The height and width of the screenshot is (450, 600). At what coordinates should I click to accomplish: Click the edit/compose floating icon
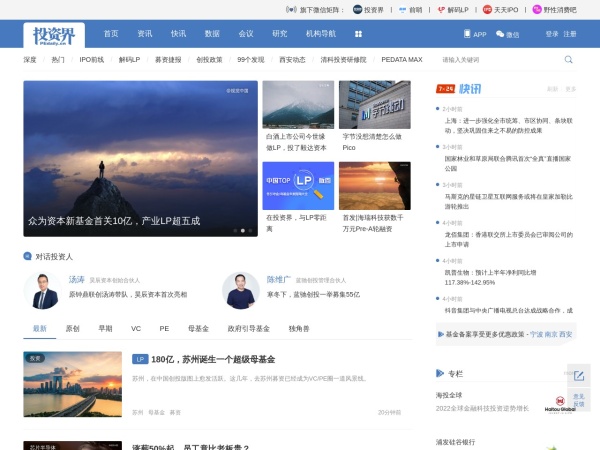pyautogui.click(x=578, y=376)
